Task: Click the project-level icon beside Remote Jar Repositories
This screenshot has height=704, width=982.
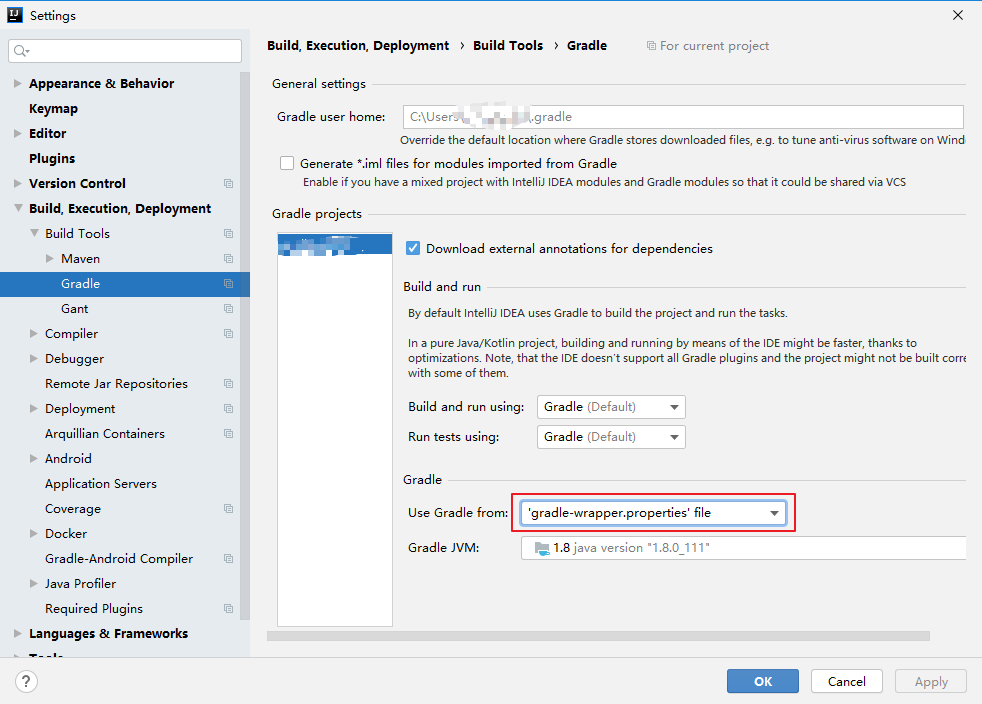Action: (x=229, y=384)
